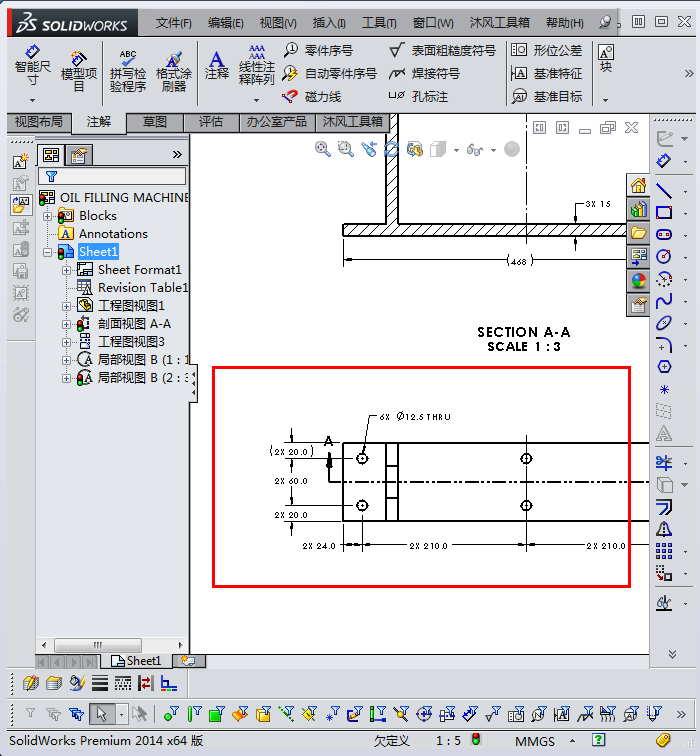The width and height of the screenshot is (700, 756).
Task: Select the 智能尺寸 smart dimension tool
Action: click(33, 61)
